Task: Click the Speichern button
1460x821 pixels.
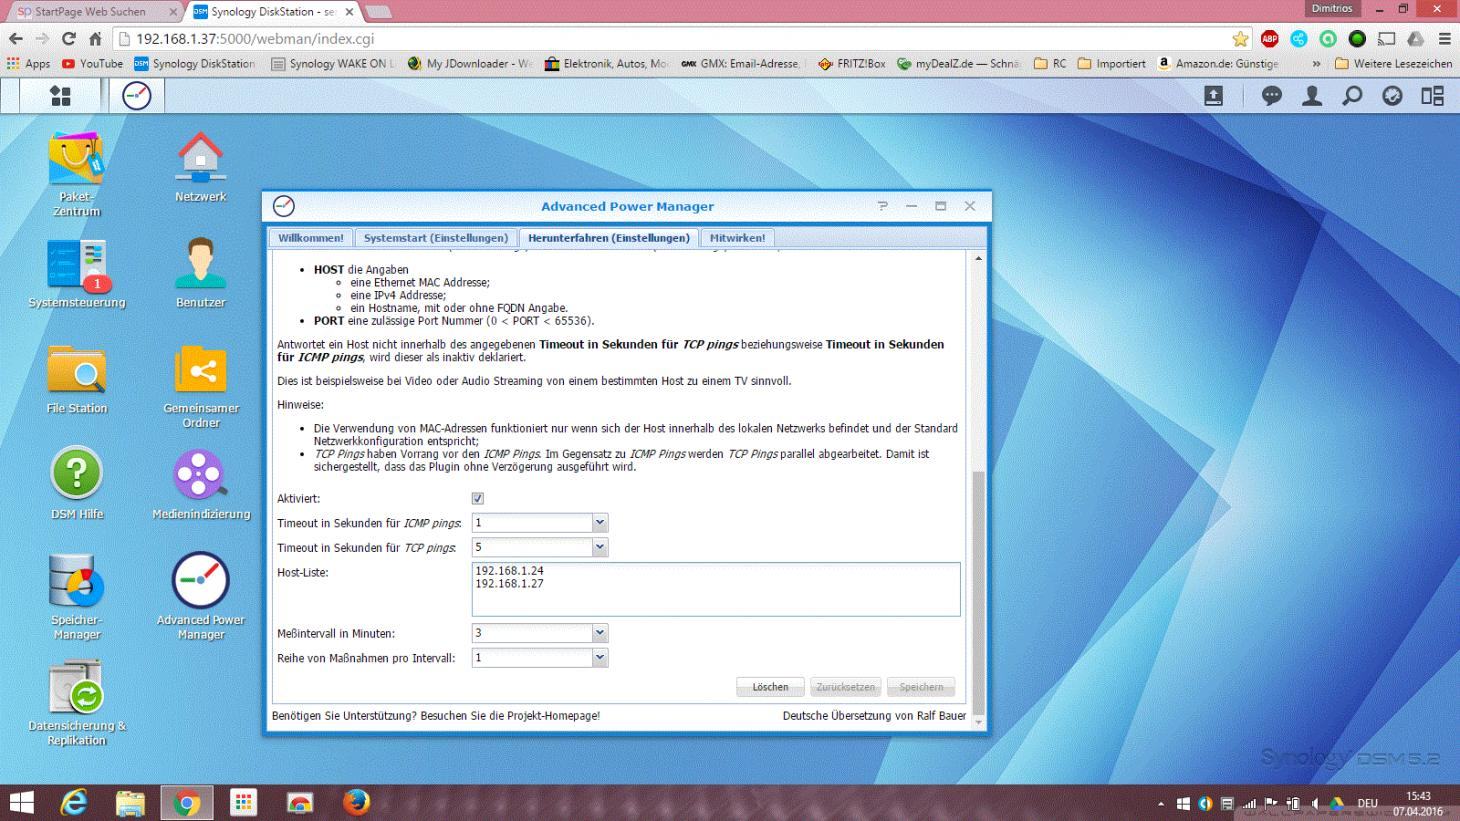Action: (x=921, y=687)
